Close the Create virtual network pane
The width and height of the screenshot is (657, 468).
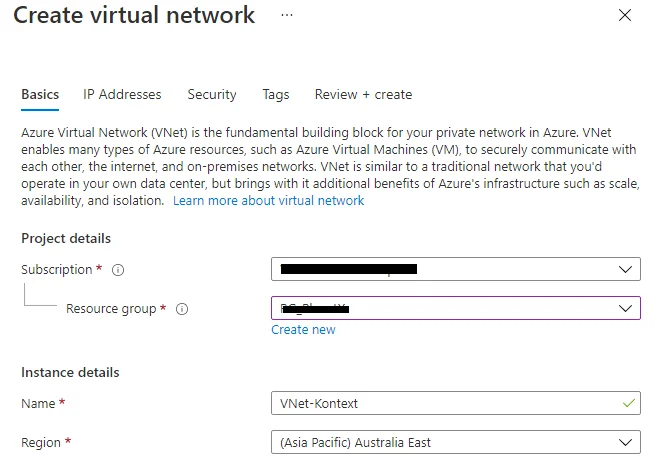(625, 16)
